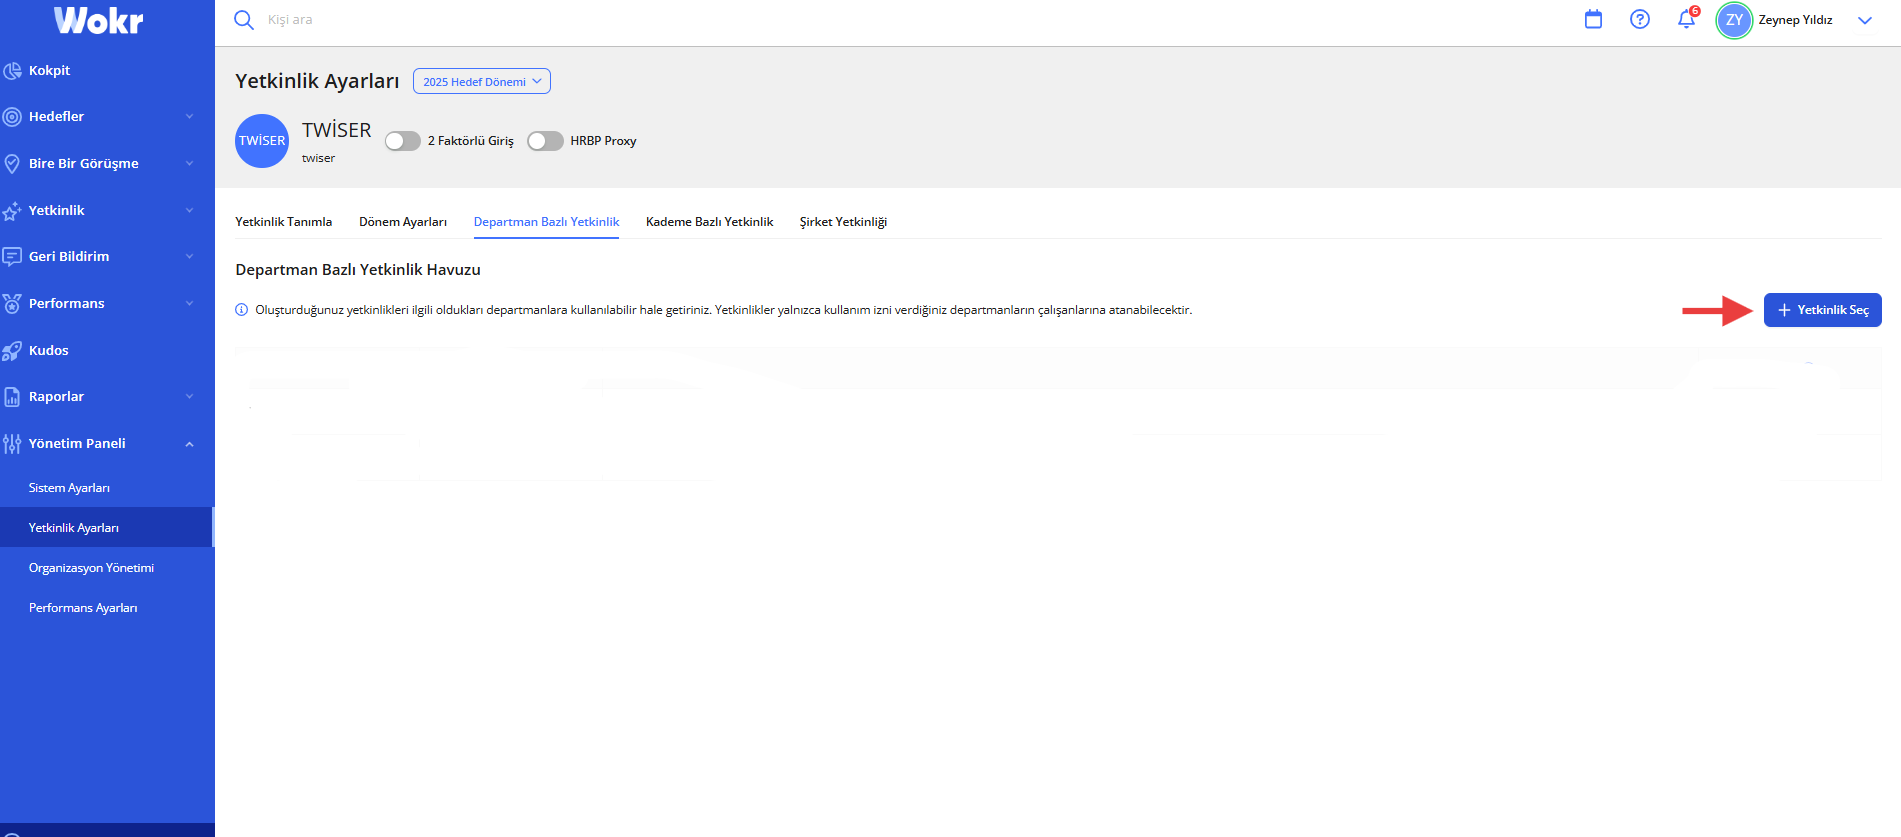Screen dimensions: 1901x837
Task: Collapse the Yönetim Paneli section
Action: point(189,444)
